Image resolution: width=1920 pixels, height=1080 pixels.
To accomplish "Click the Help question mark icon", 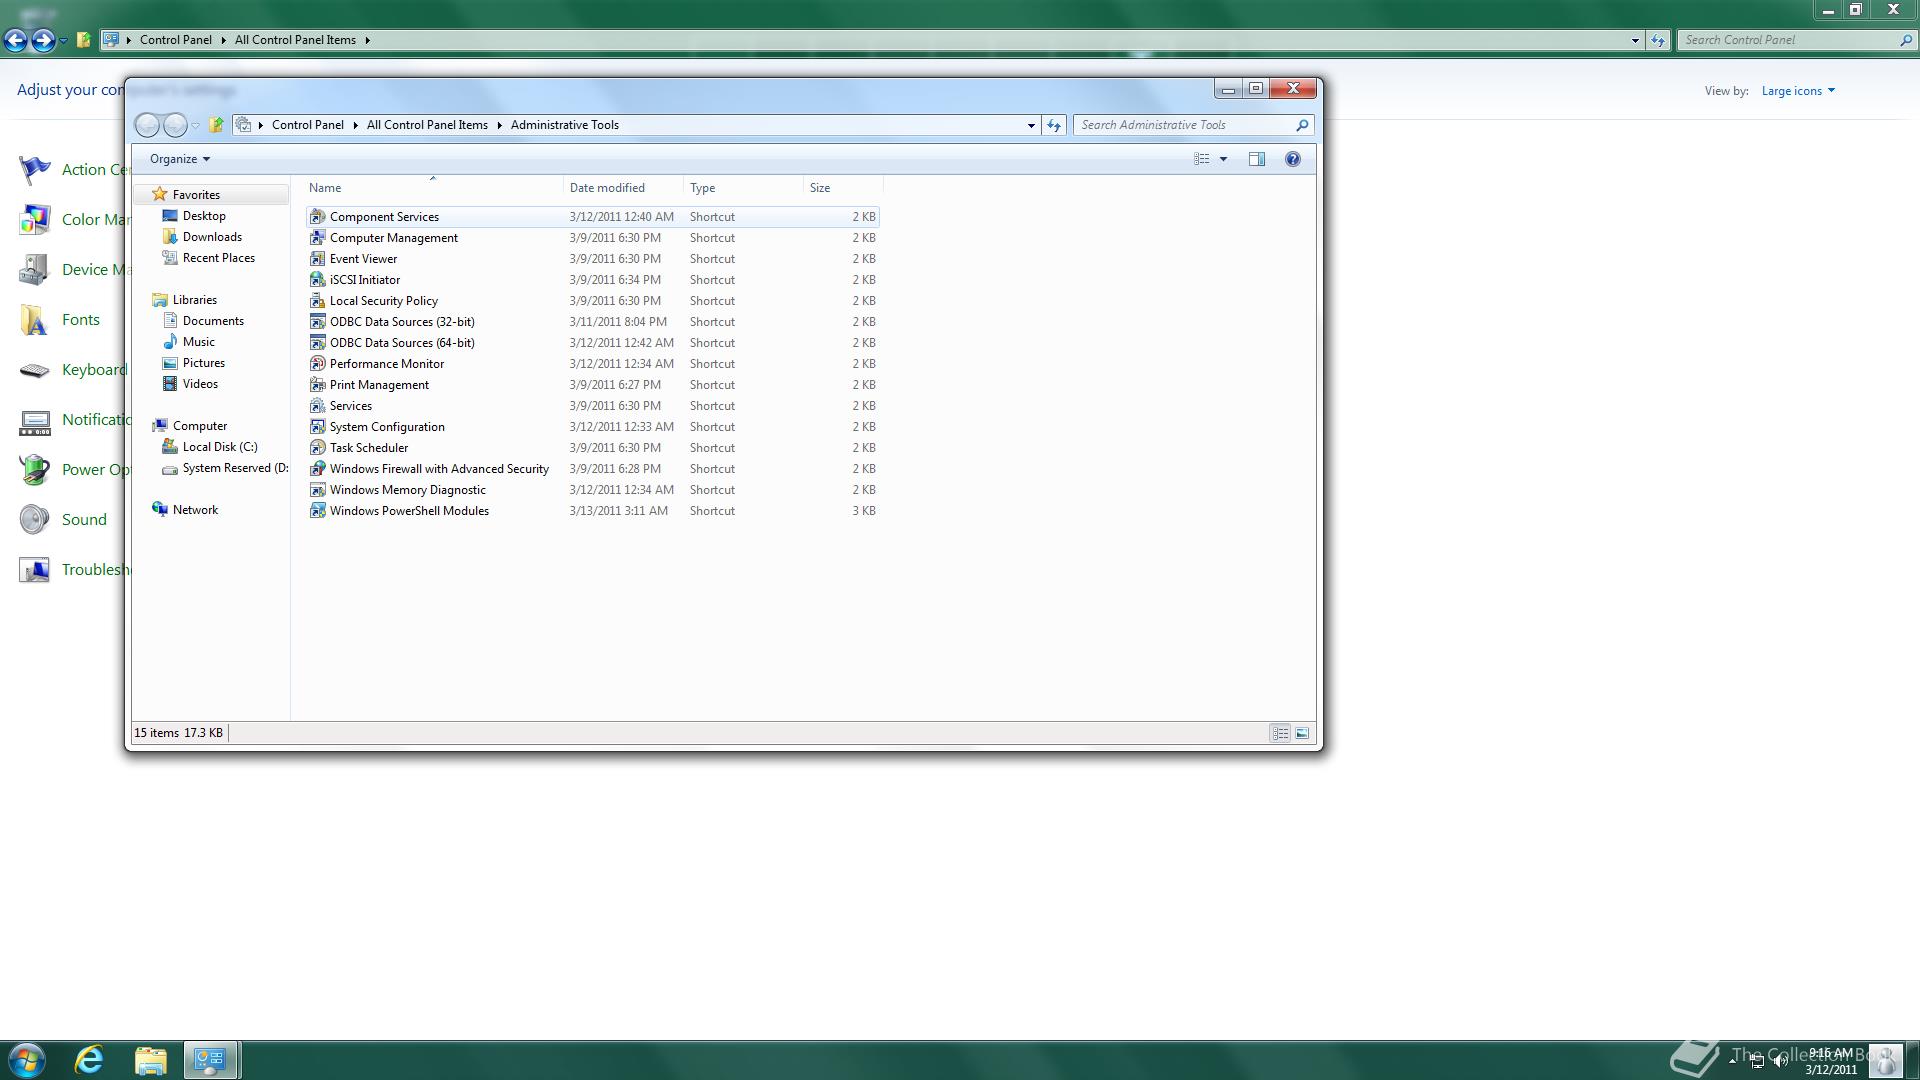I will [1292, 159].
